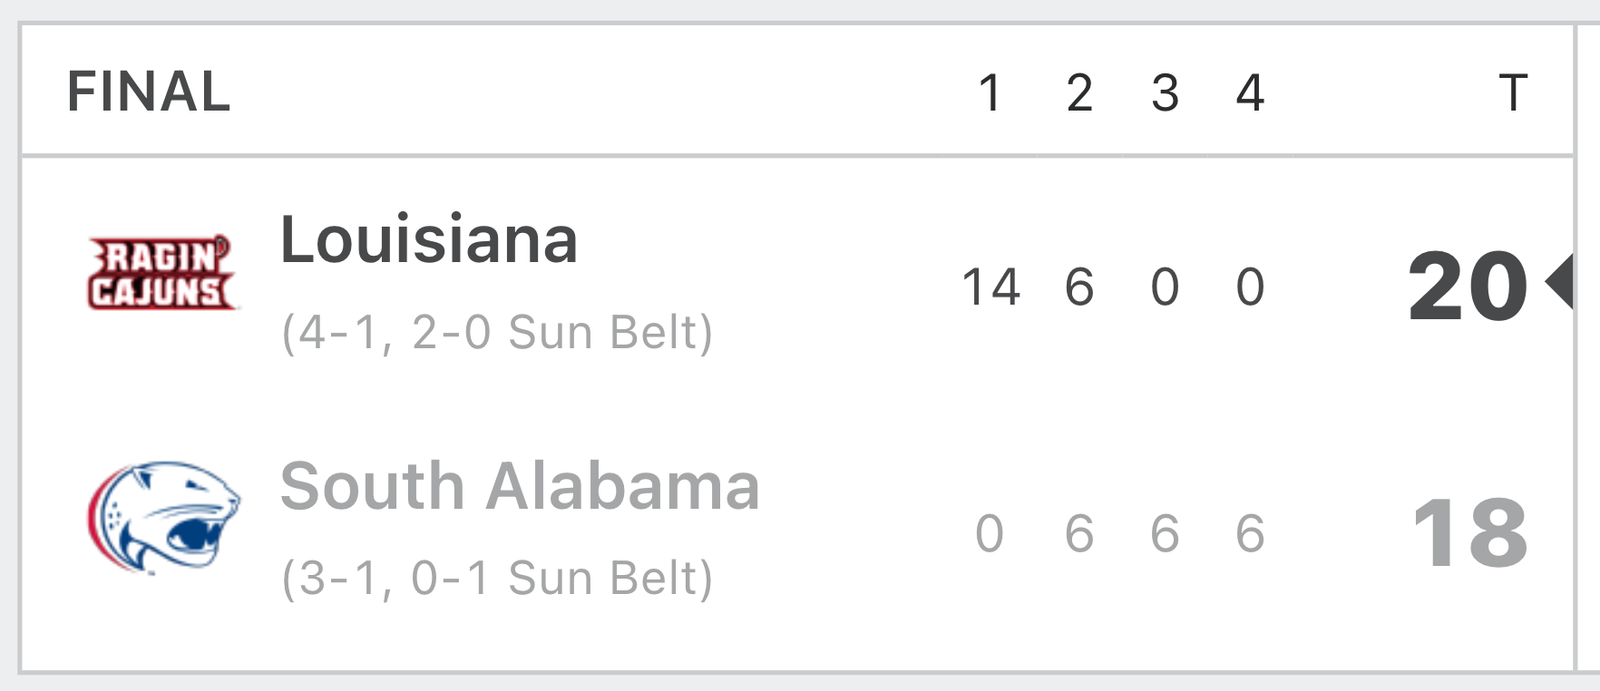
Task: Select quarter 2 column header
Action: pyautogui.click(x=1079, y=93)
